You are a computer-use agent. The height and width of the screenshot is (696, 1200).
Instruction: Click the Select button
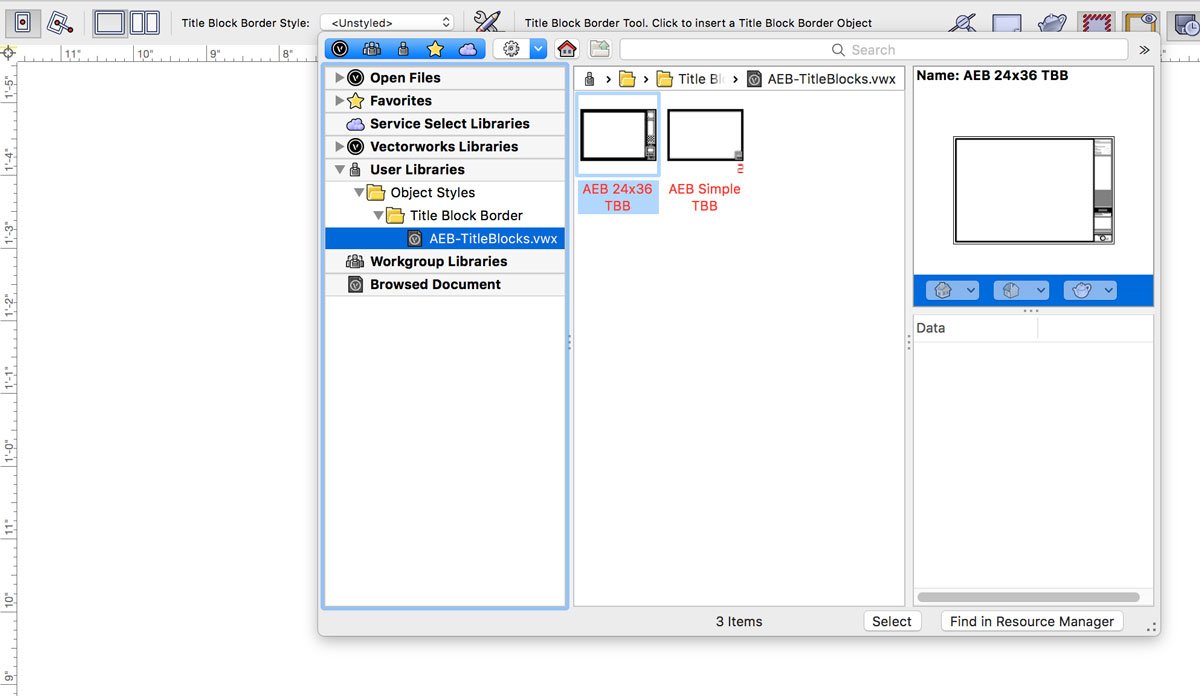pyautogui.click(x=891, y=621)
